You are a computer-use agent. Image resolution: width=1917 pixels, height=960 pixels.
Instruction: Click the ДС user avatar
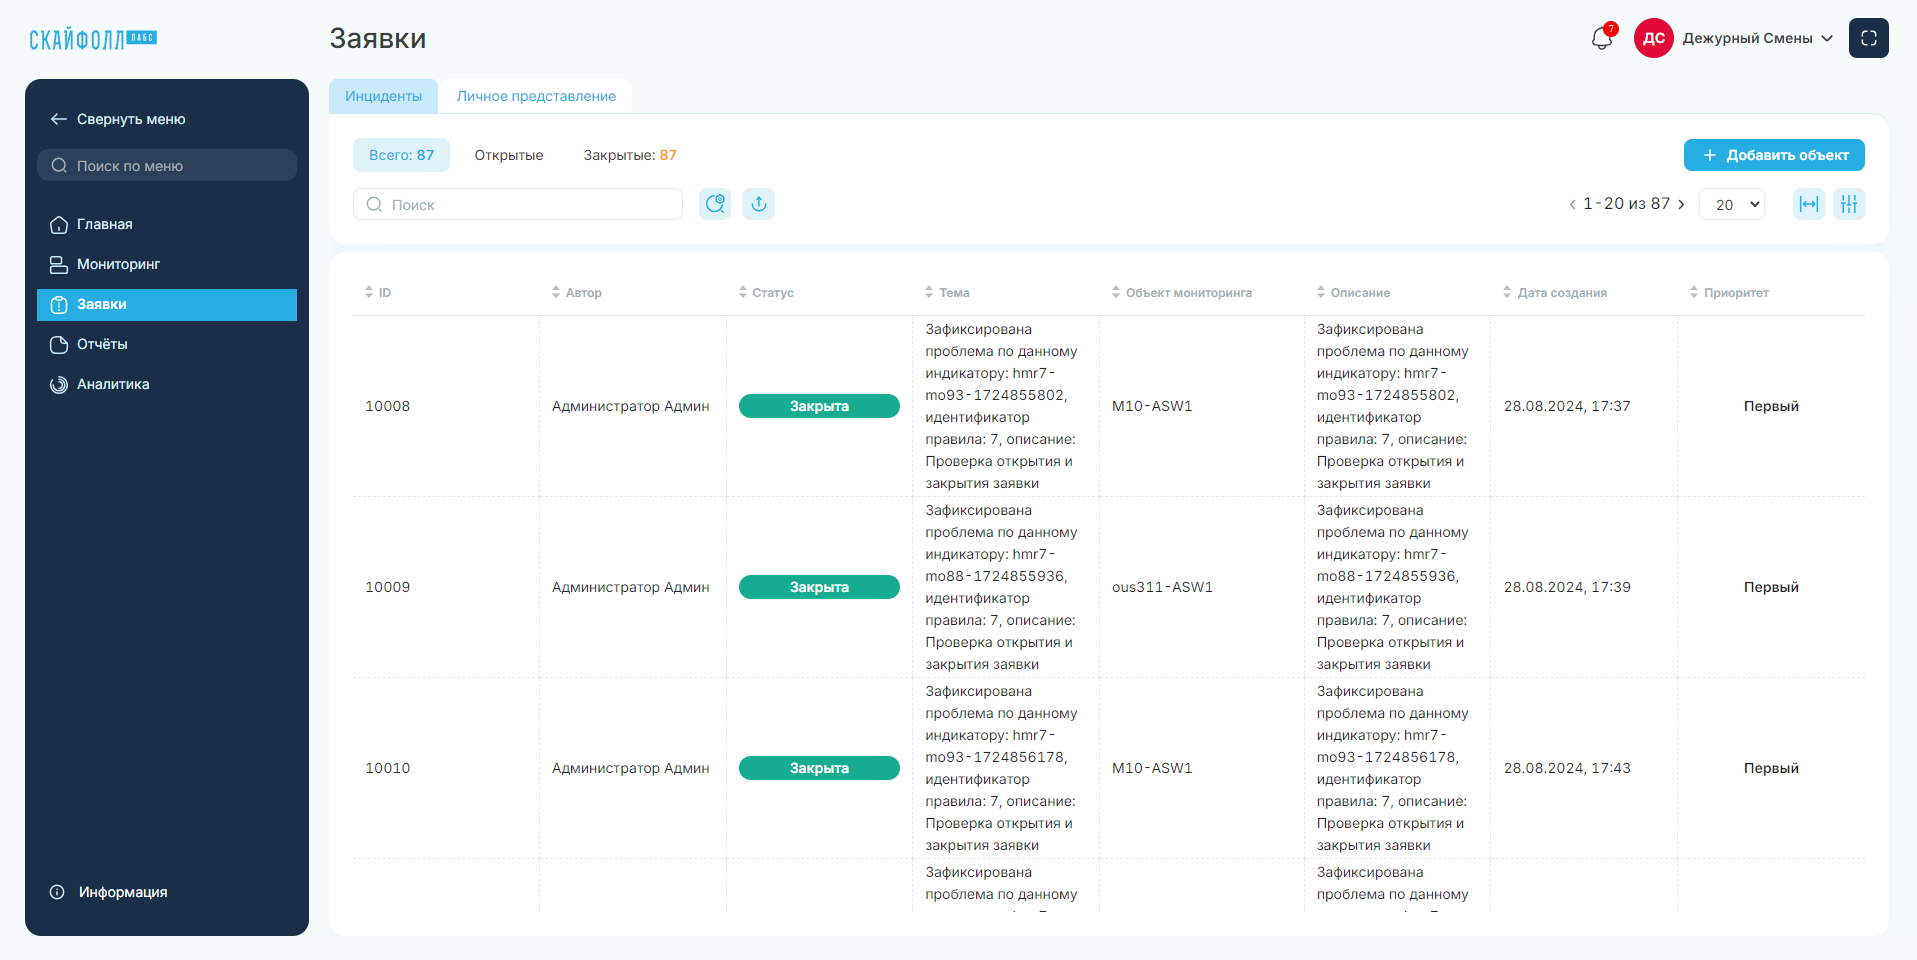coord(1654,38)
